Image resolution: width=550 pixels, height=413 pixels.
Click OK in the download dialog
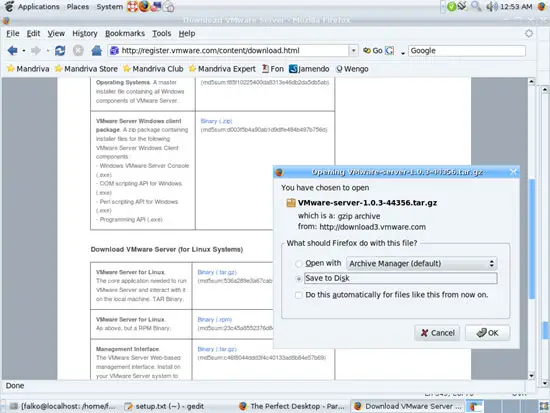coord(488,333)
